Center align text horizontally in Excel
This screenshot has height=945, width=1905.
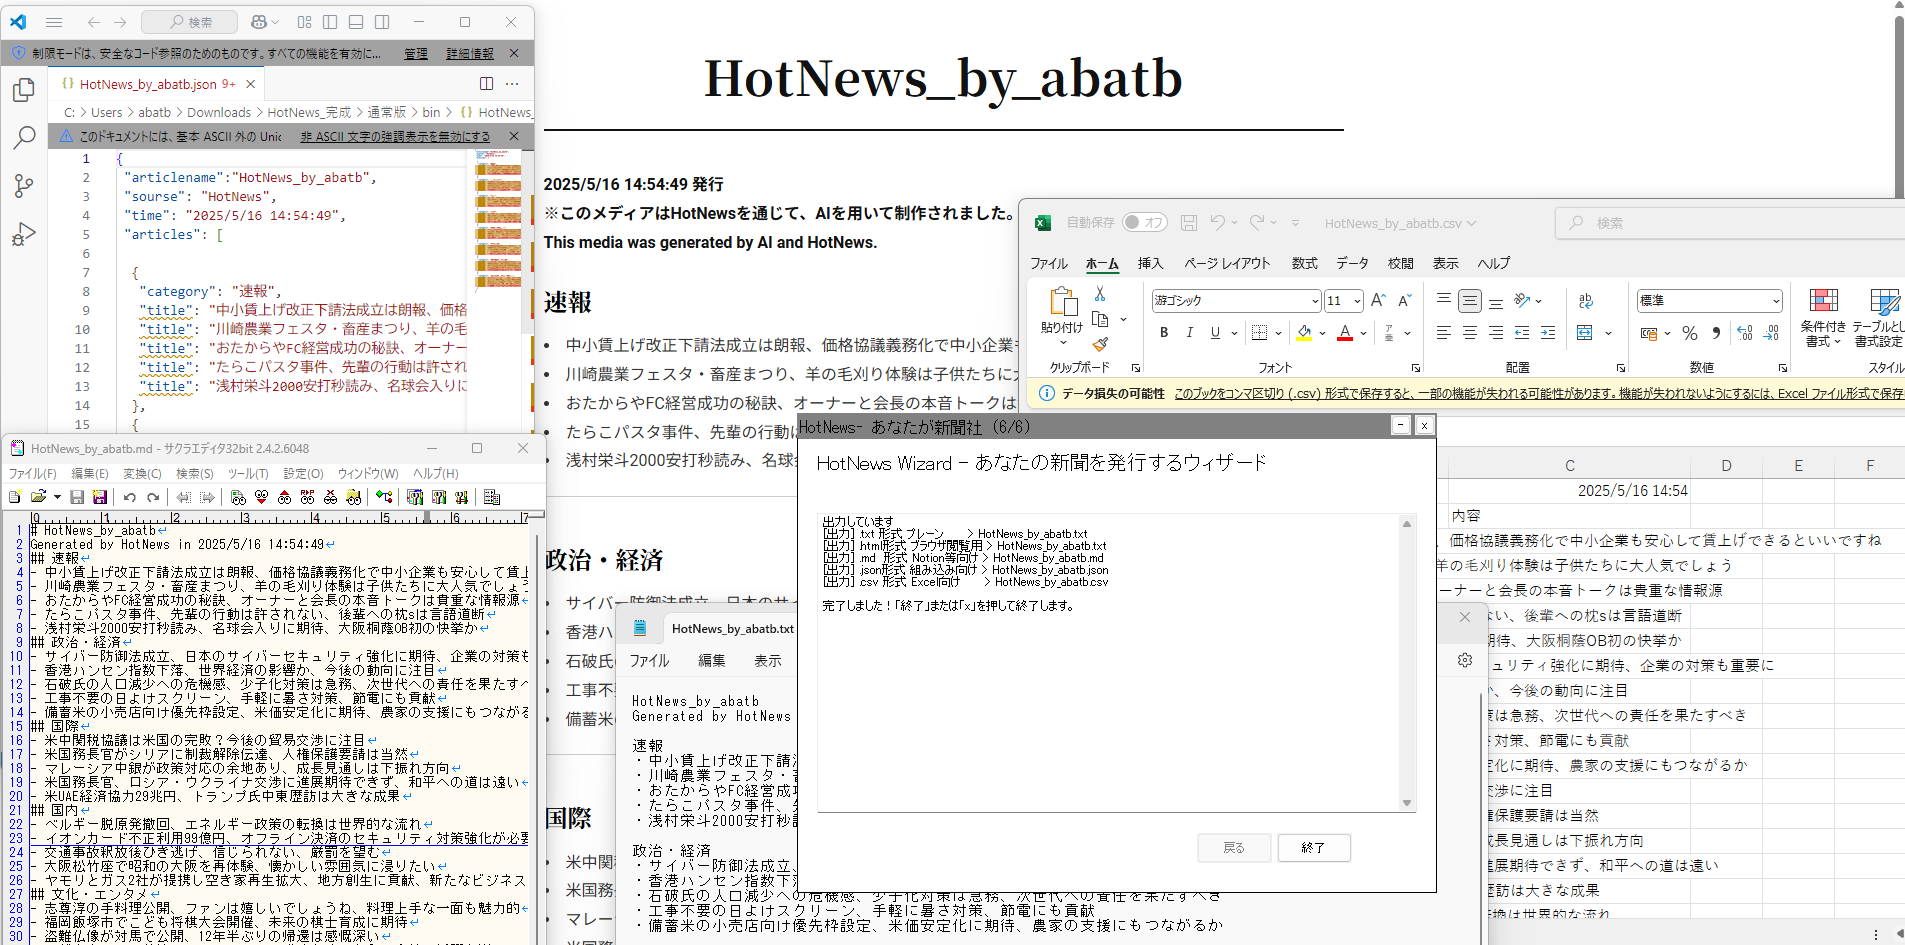(1469, 332)
